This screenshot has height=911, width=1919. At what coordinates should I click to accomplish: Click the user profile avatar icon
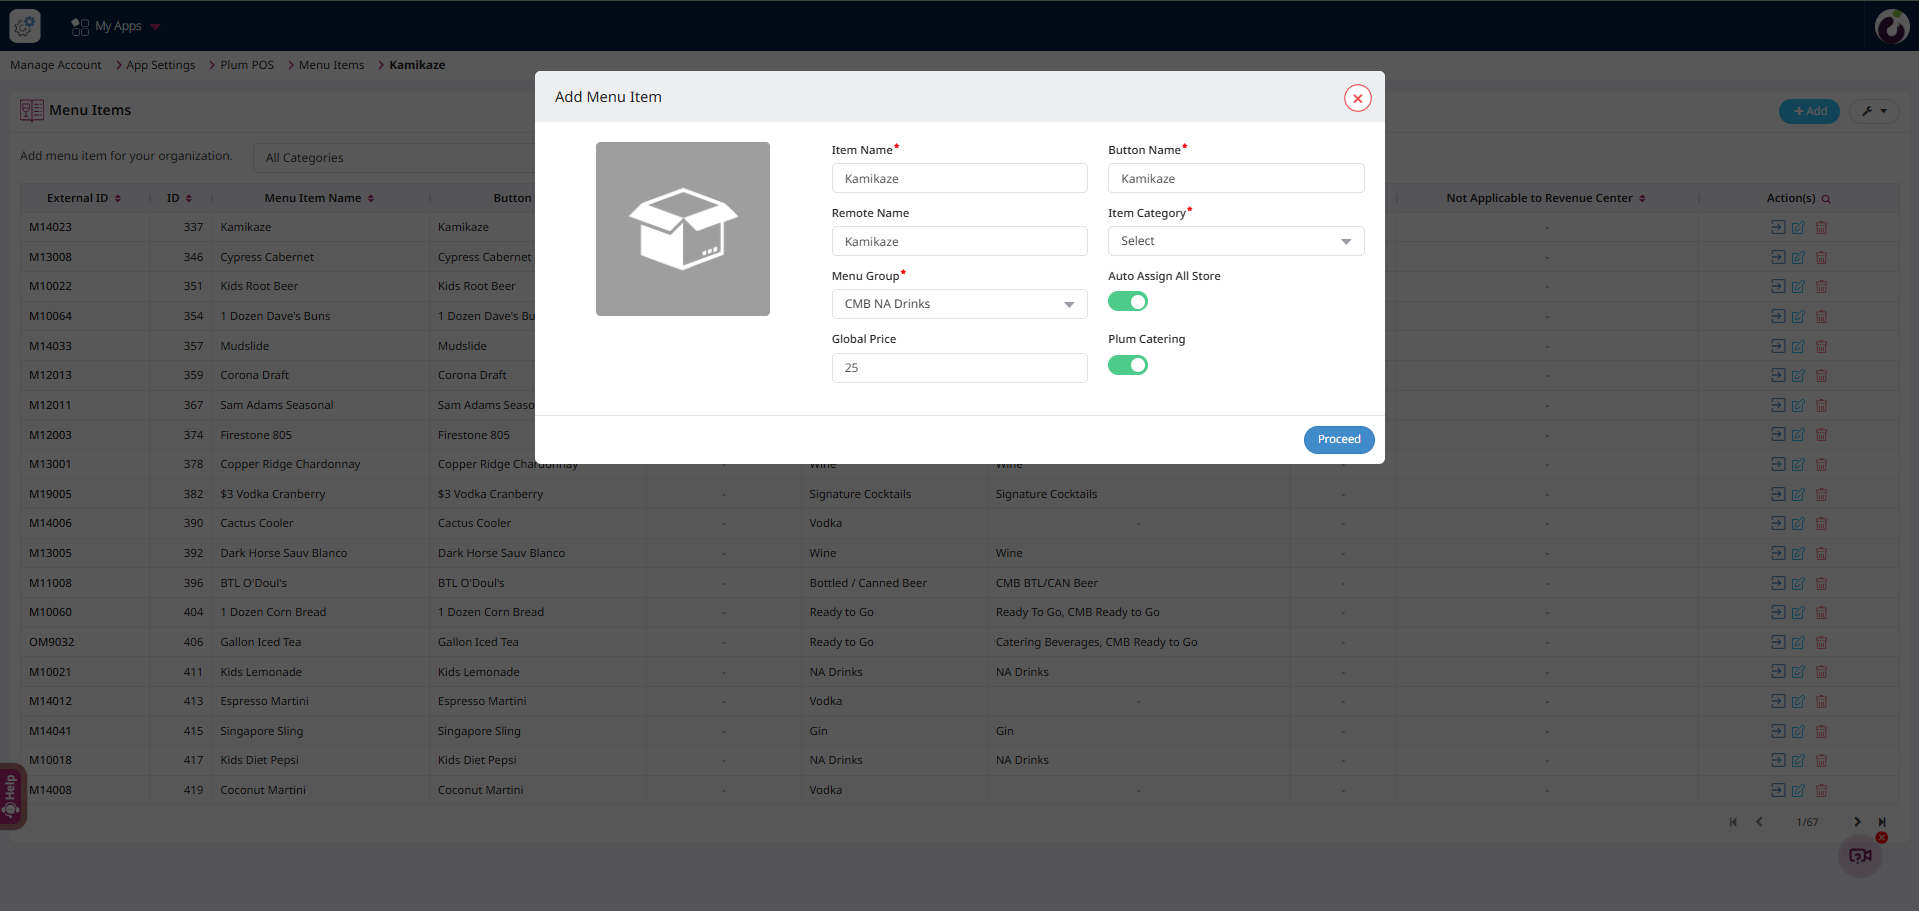point(1891,26)
